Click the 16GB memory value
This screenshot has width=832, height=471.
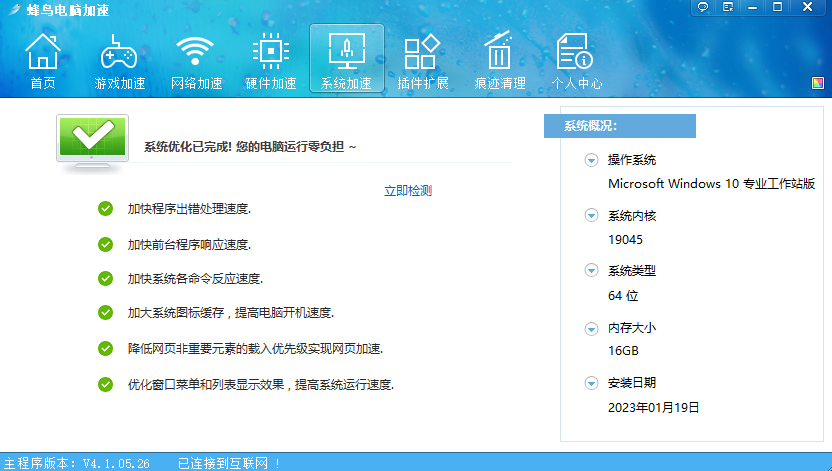pos(623,351)
